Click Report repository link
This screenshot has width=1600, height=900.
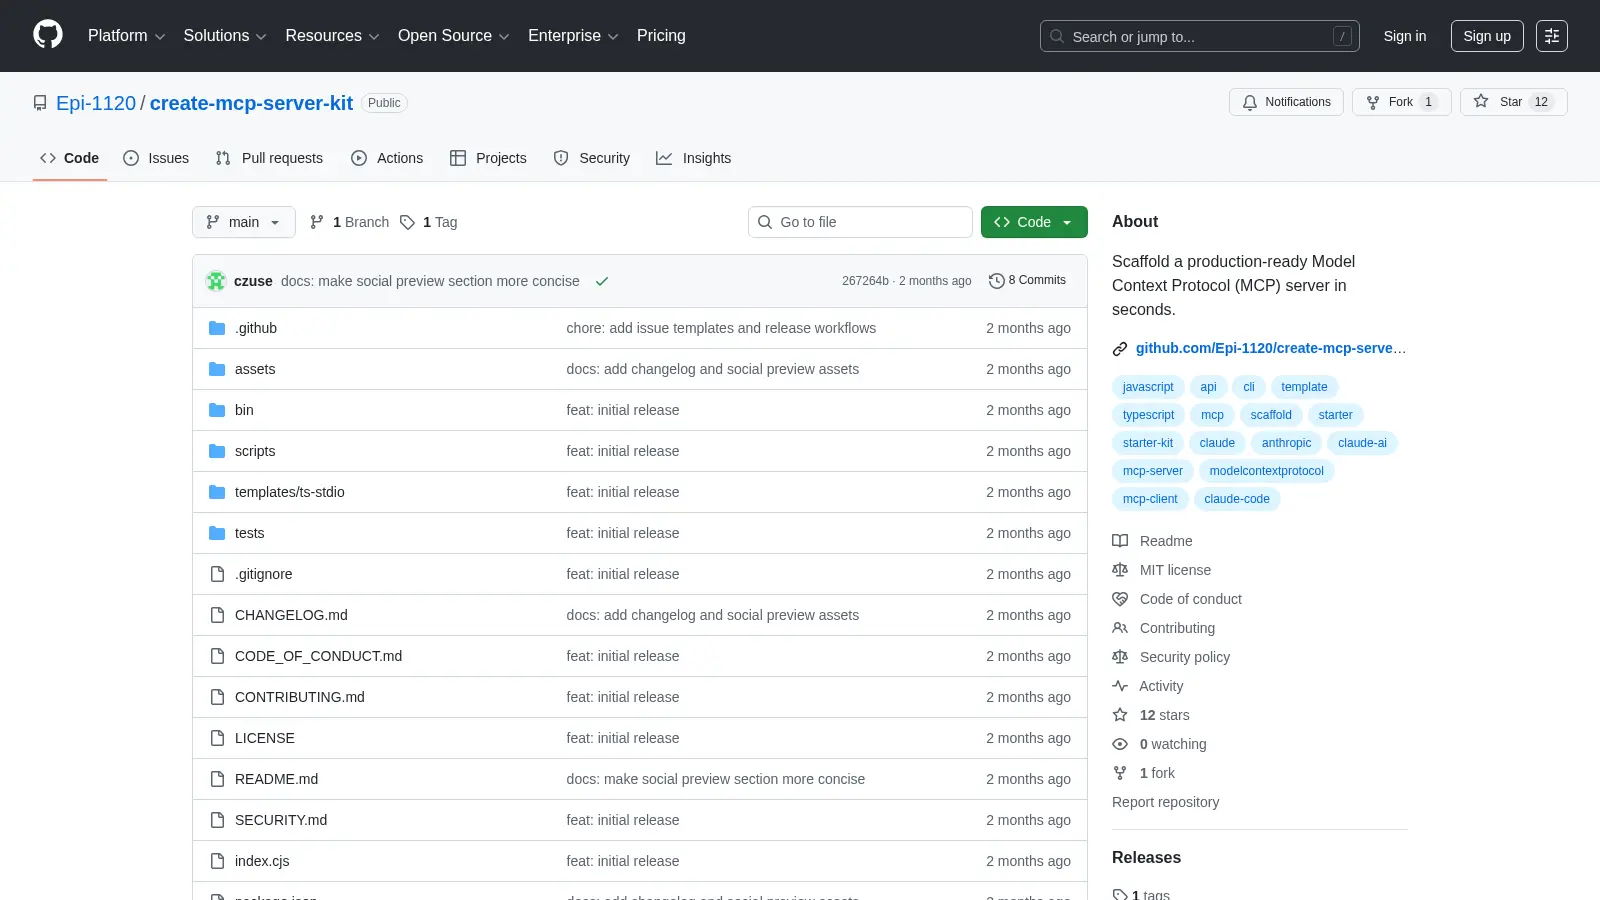[x=1165, y=802]
